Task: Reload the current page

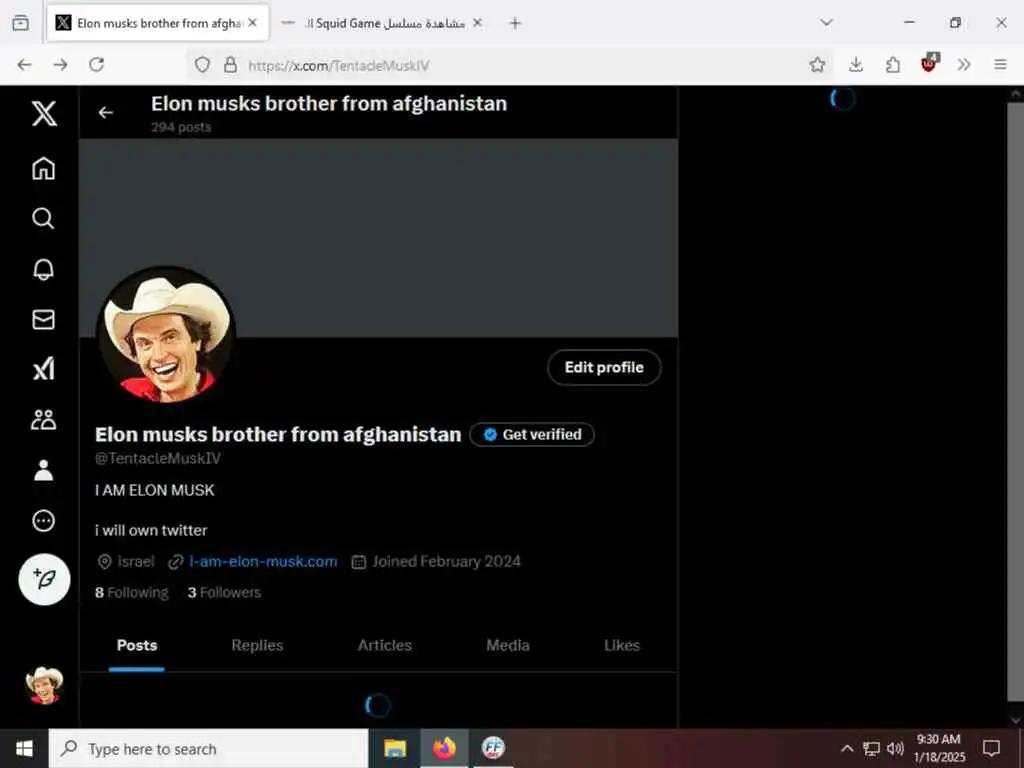Action: tap(97, 65)
